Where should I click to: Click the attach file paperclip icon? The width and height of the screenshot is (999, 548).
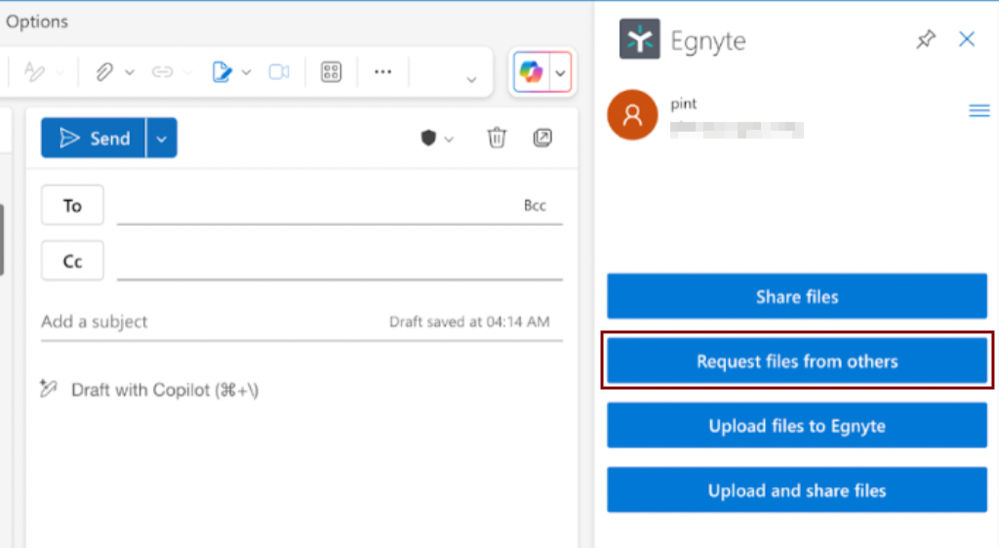click(x=104, y=72)
